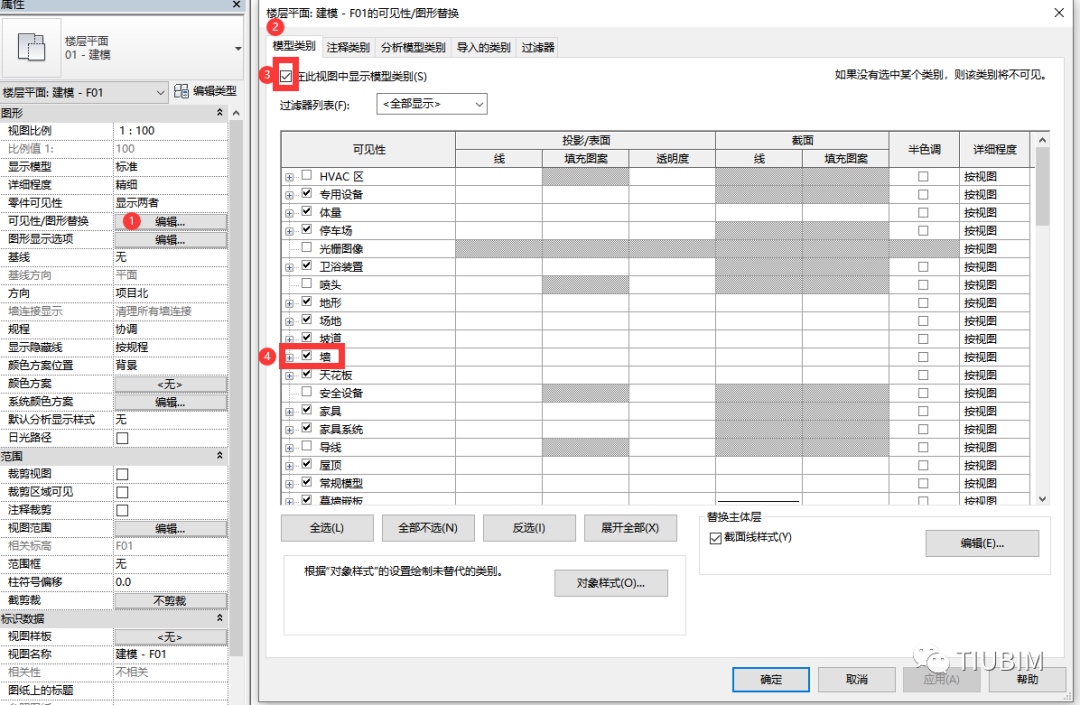Click the 全部不选(N) button
The image size is (1080, 705).
click(428, 528)
